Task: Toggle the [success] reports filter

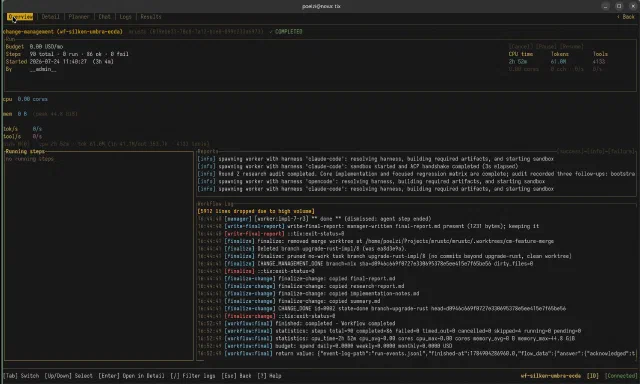Action: pyautogui.click(x=572, y=151)
